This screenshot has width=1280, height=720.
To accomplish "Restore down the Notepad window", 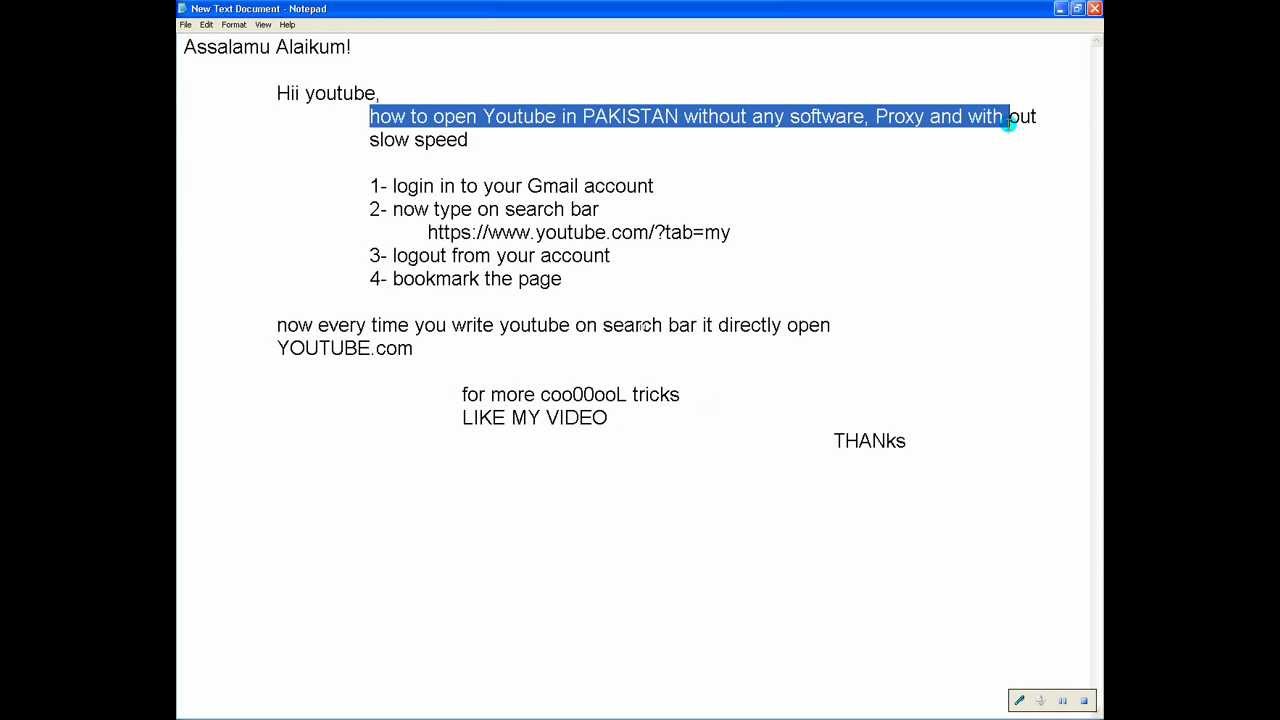I will 1078,8.
